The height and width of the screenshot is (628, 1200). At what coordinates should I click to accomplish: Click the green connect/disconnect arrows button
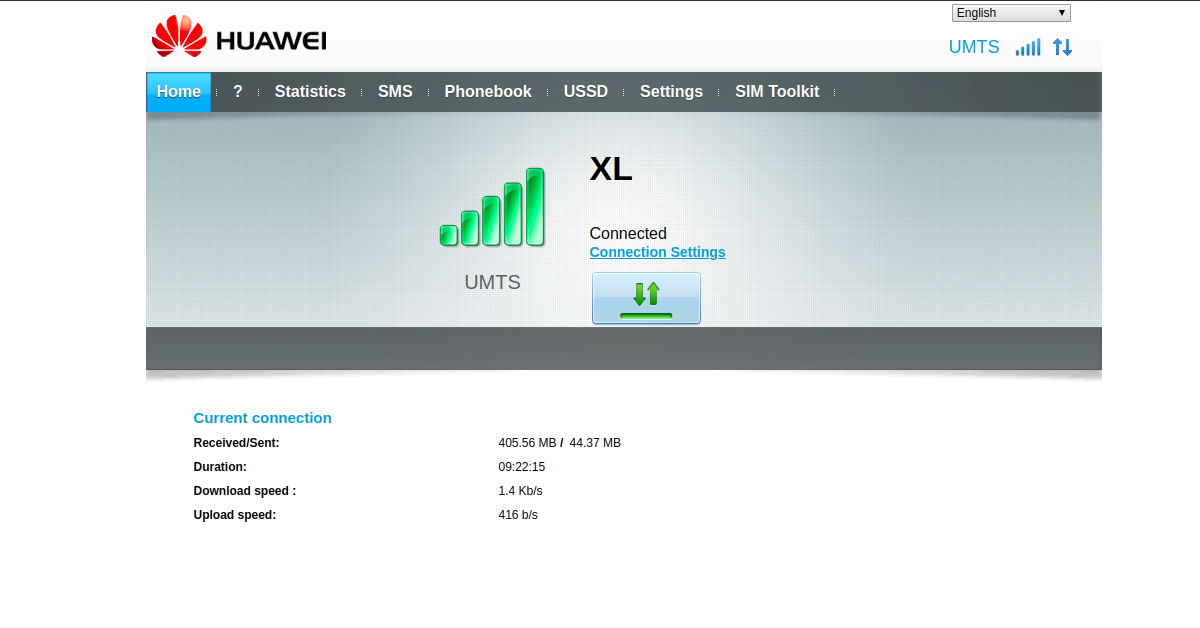(646, 298)
